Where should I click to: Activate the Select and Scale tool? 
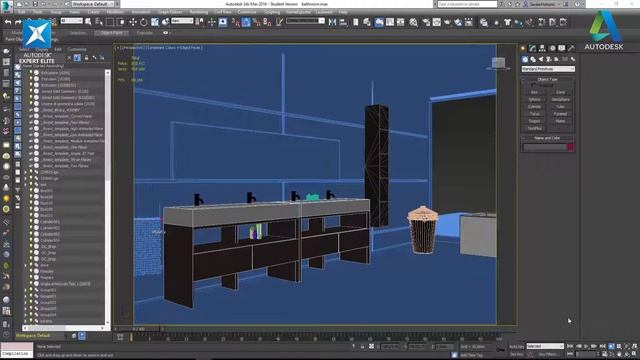[x=155, y=22]
